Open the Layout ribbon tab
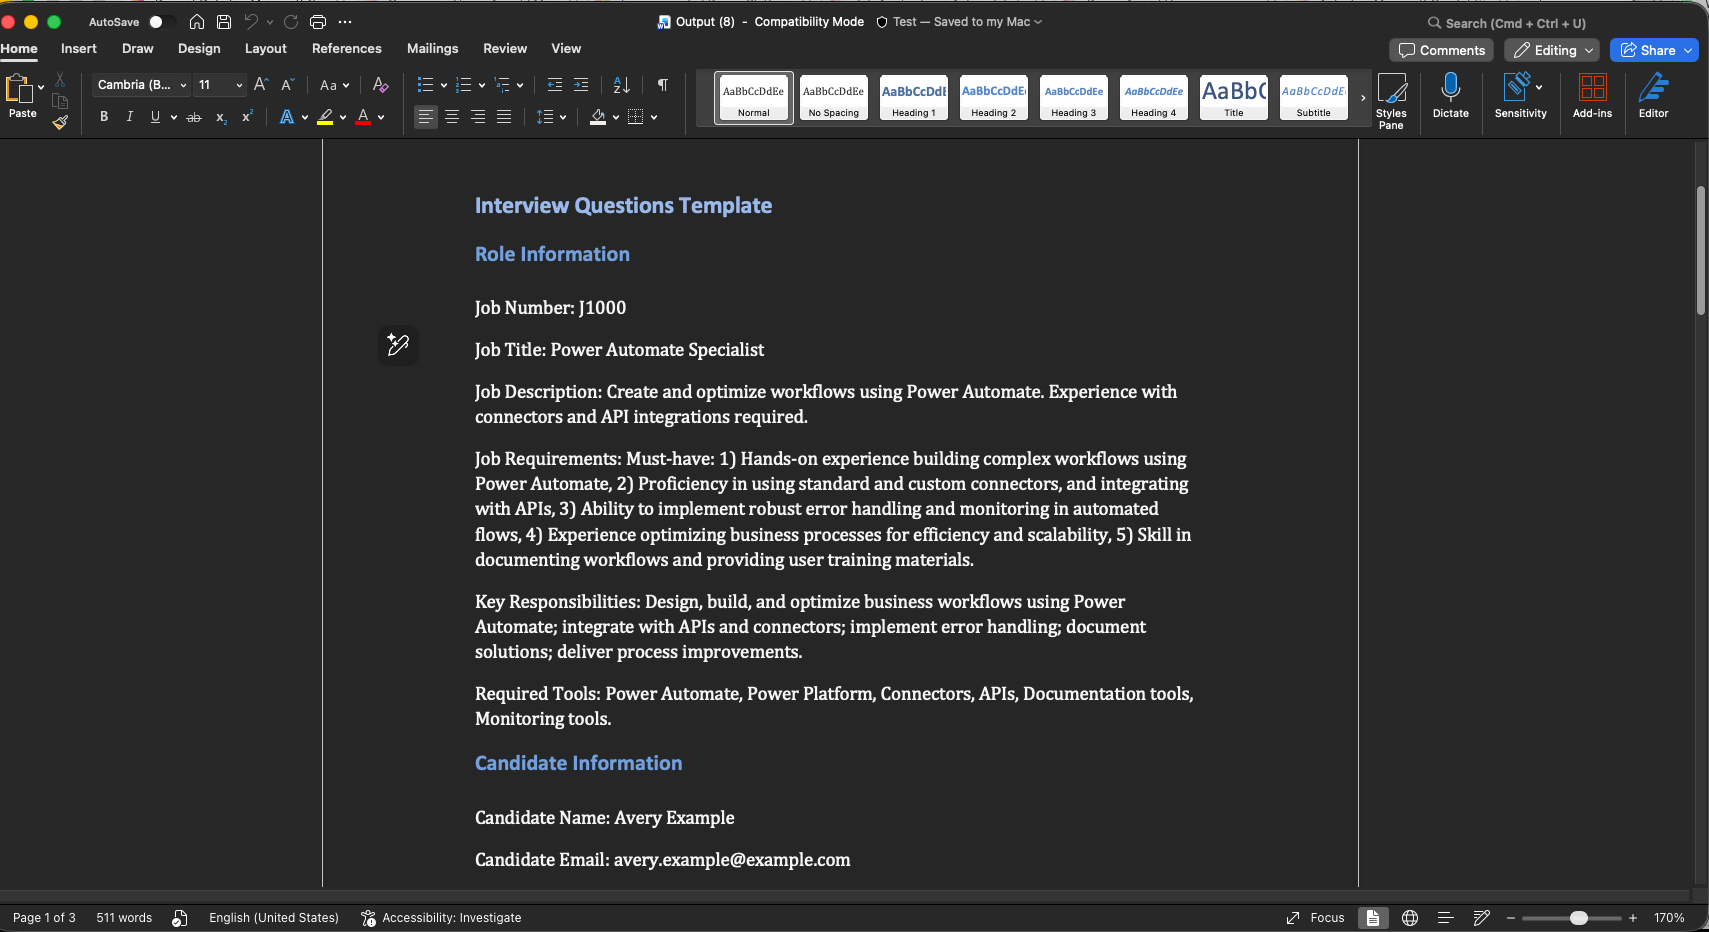Screen dimensions: 1709x932 point(265,48)
